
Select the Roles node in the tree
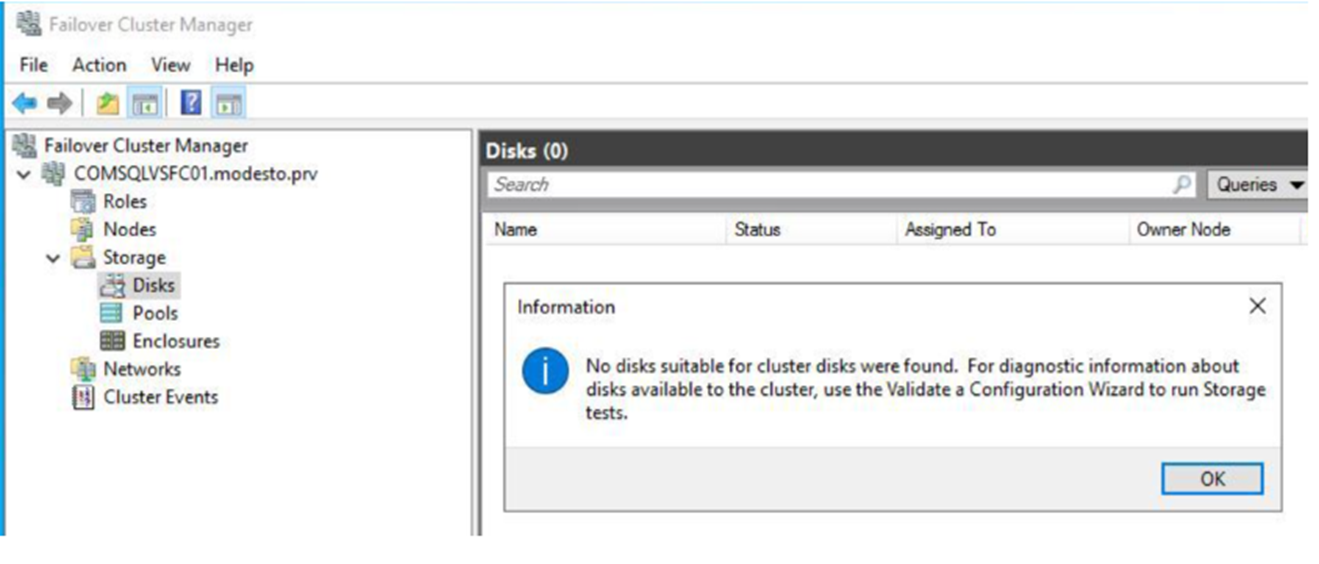tap(124, 201)
